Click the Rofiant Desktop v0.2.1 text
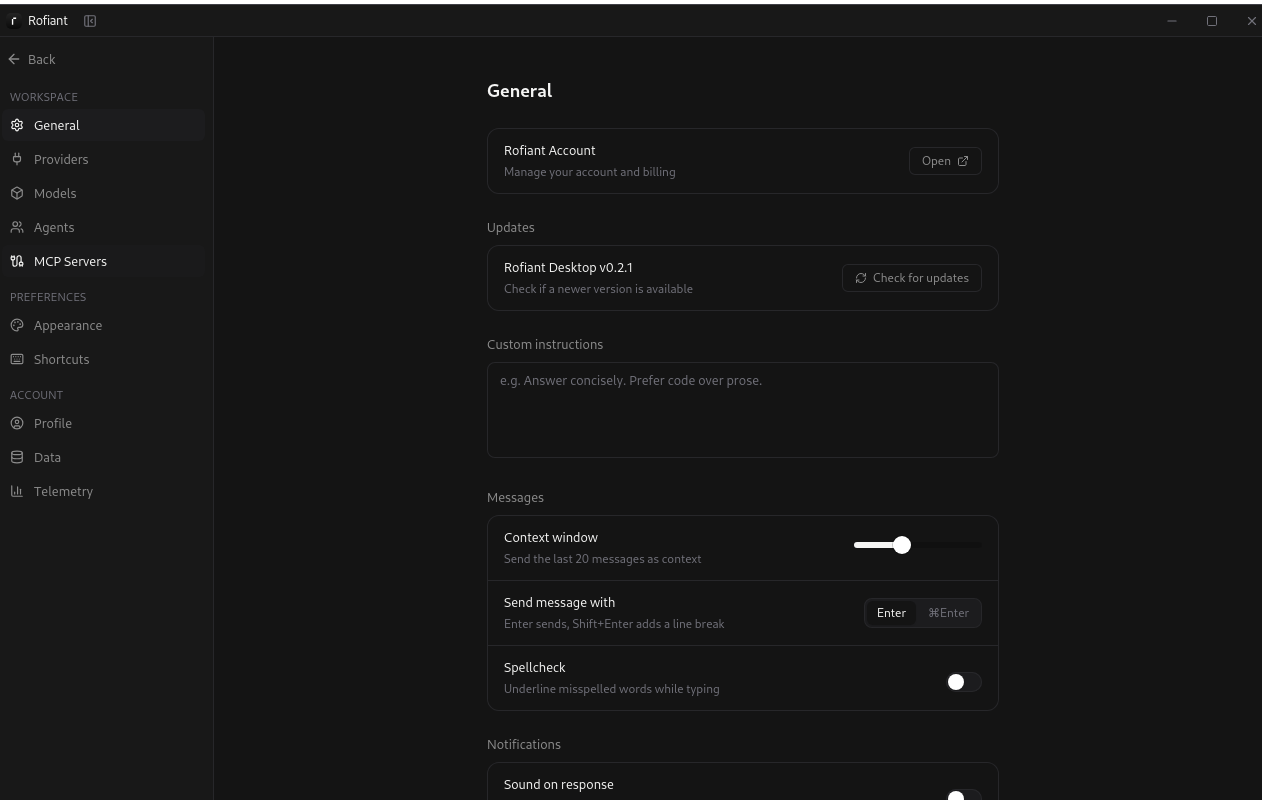This screenshot has width=1262, height=800. (x=568, y=268)
